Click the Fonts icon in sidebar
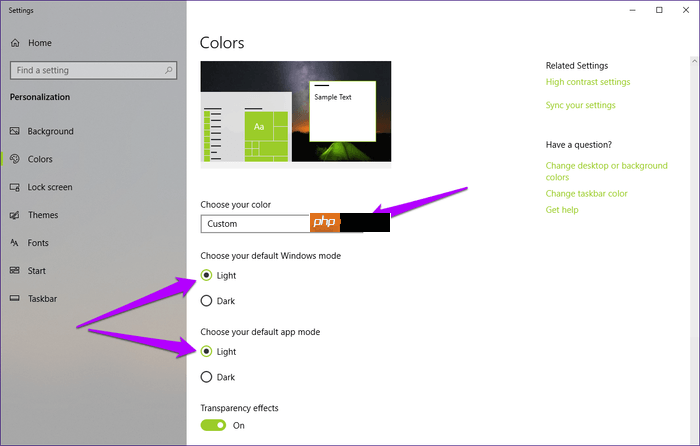700x446 pixels. point(16,243)
